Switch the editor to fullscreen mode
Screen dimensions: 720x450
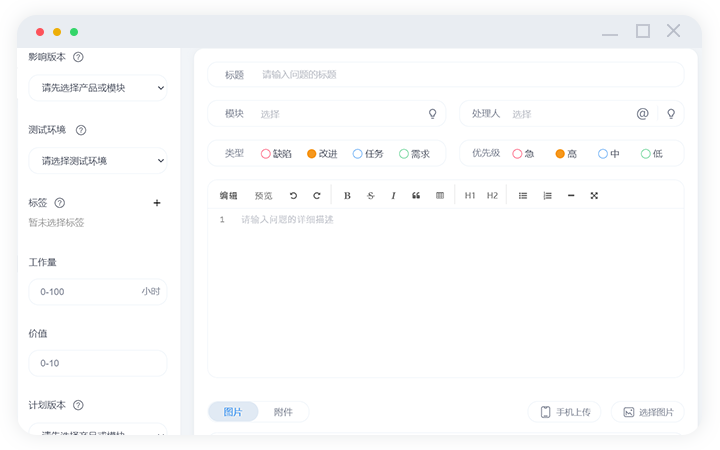[594, 195]
